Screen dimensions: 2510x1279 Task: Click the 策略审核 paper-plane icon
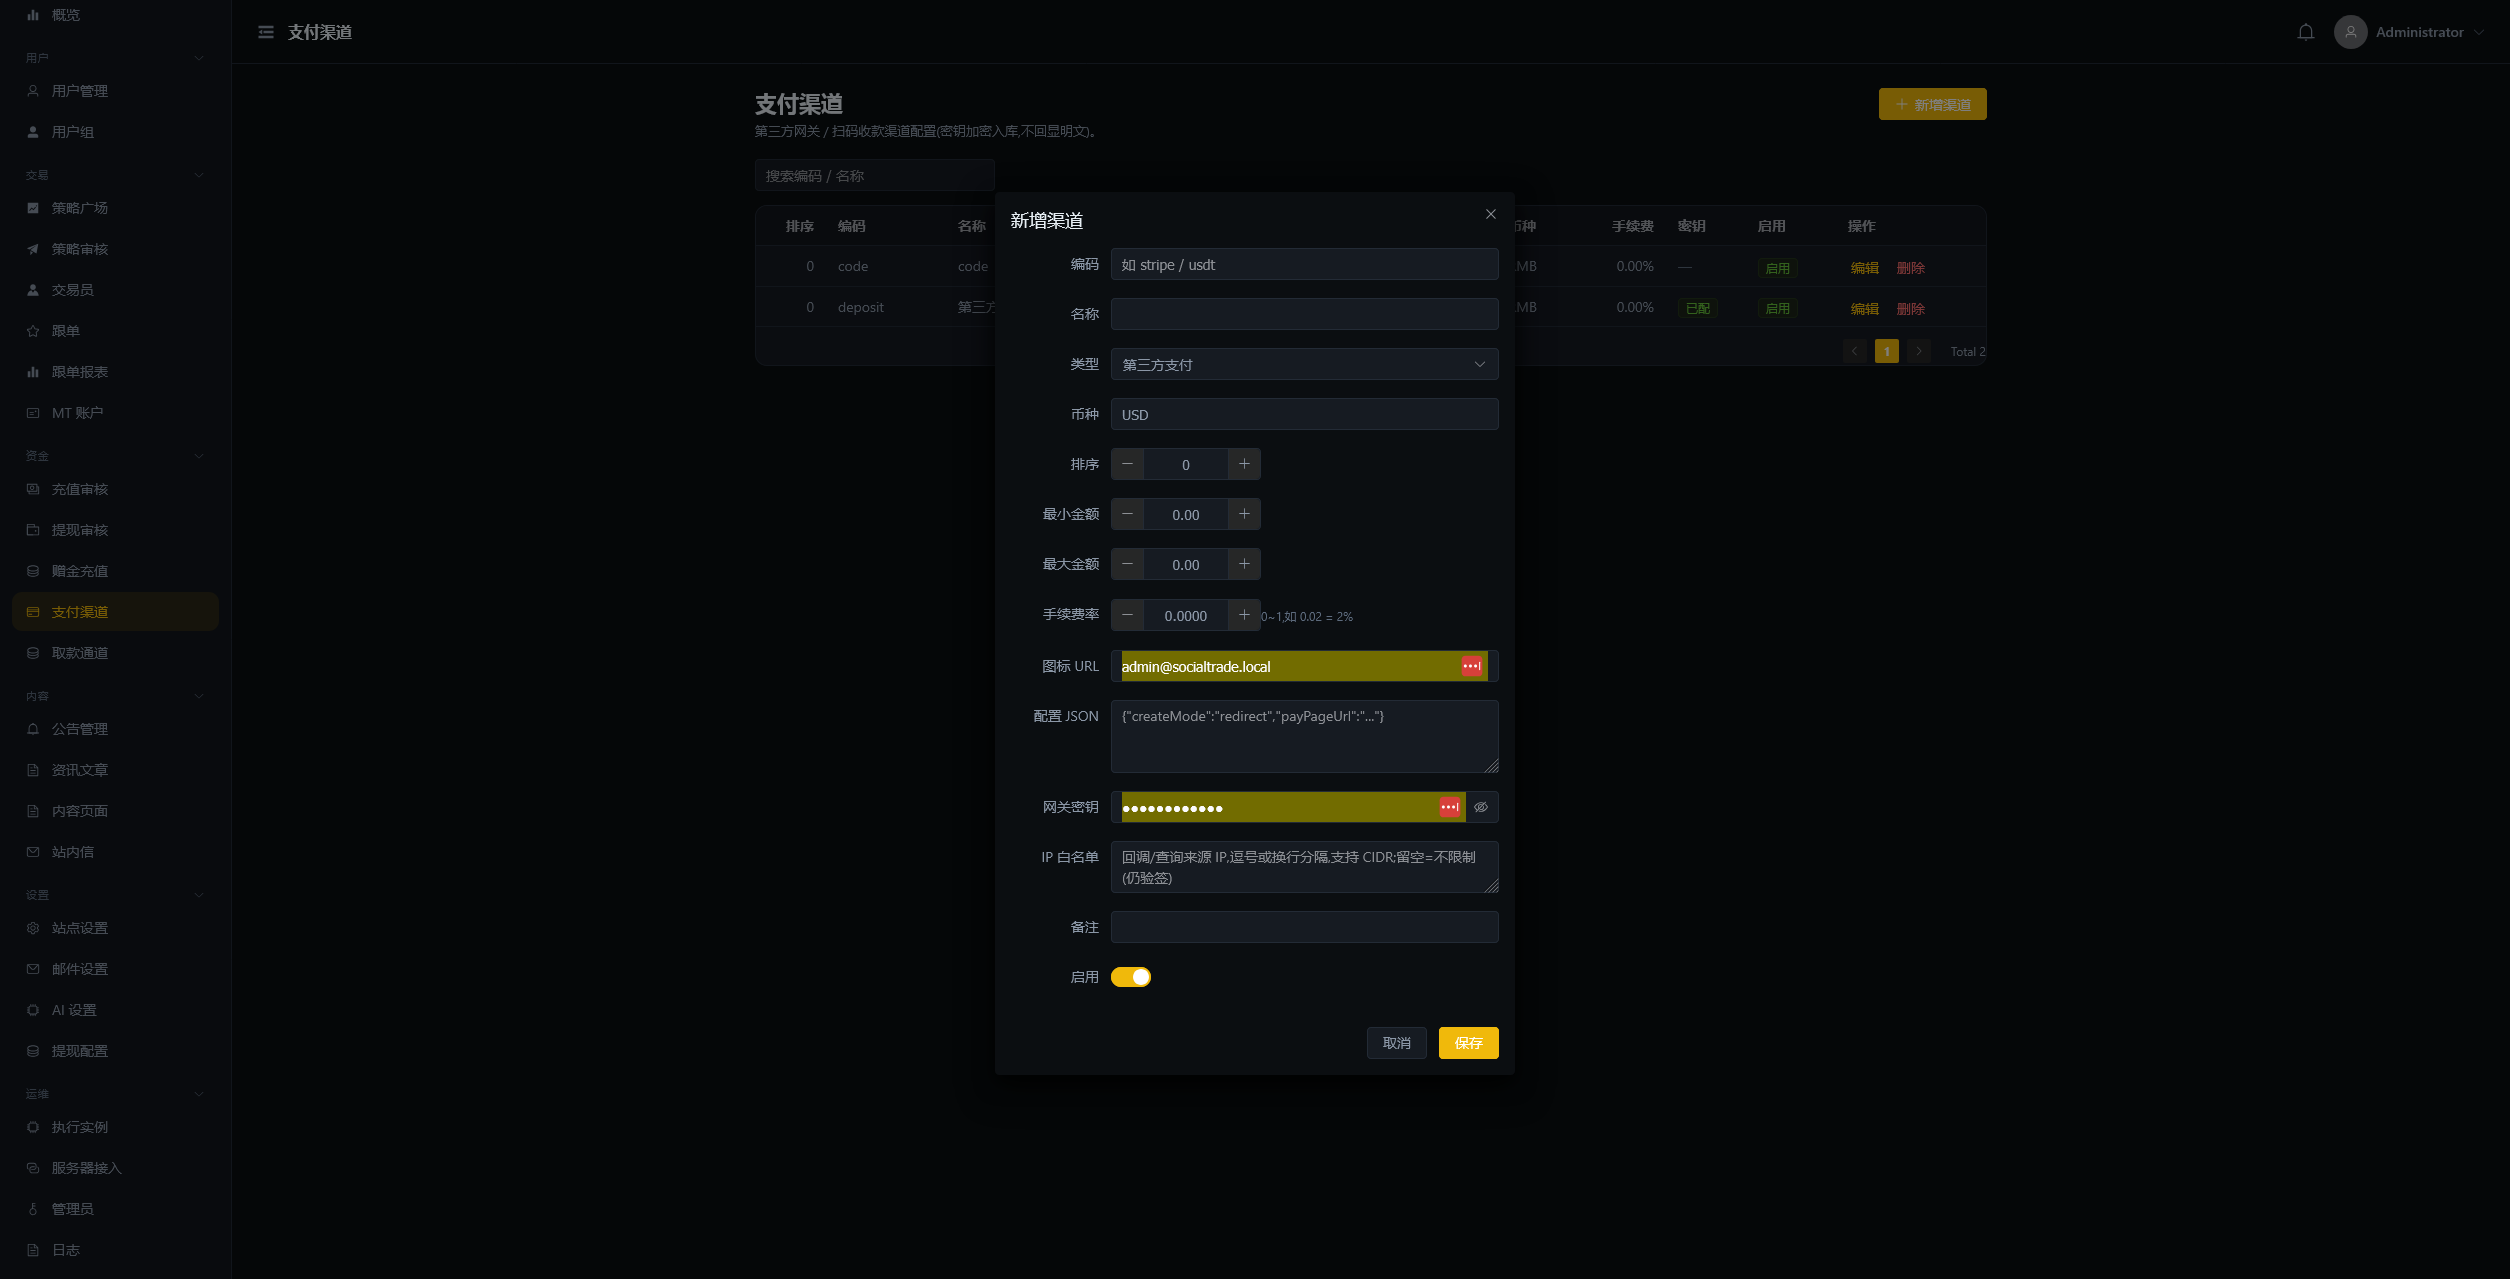33,249
